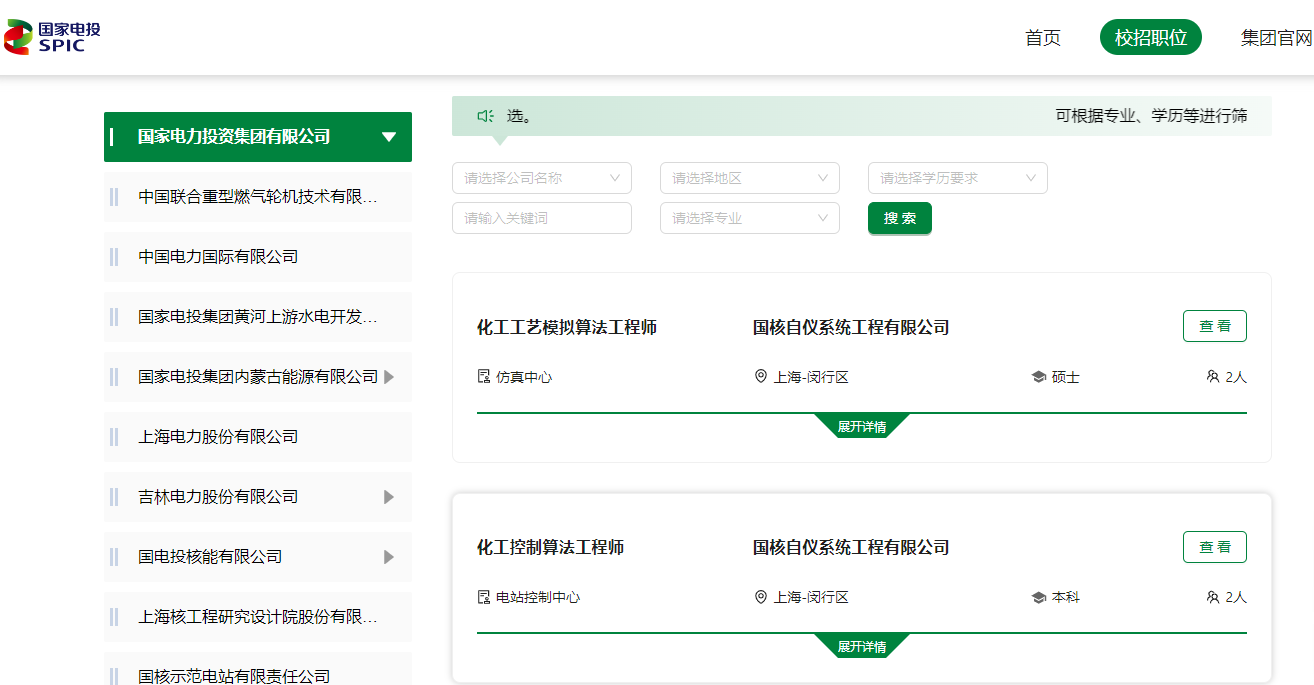Viewport: 1314px width, 685px height.
Task: Open job title 化工控制算法工程师
Action: [x=551, y=547]
